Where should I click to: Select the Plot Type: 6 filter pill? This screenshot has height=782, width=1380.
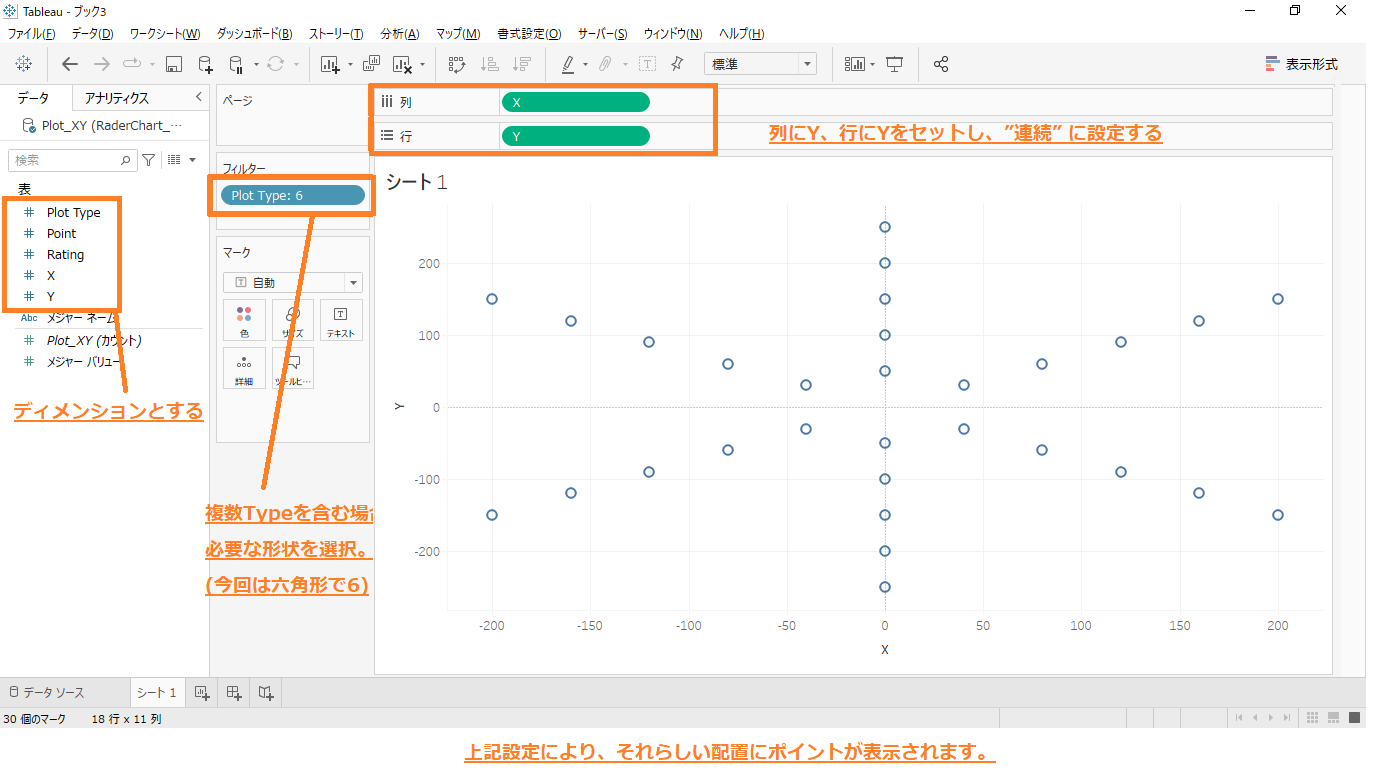click(292, 195)
